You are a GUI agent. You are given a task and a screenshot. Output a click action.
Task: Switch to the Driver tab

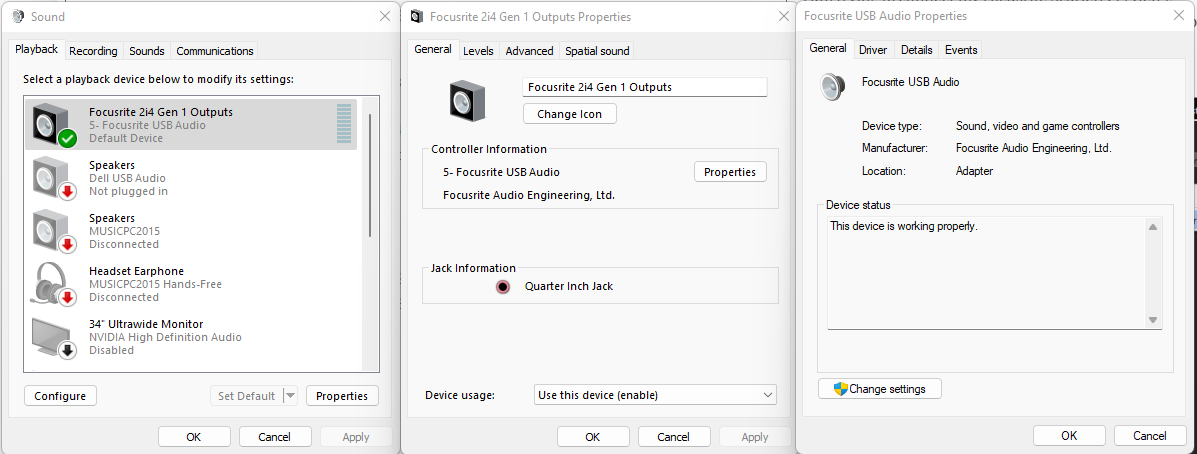pyautogui.click(x=873, y=50)
